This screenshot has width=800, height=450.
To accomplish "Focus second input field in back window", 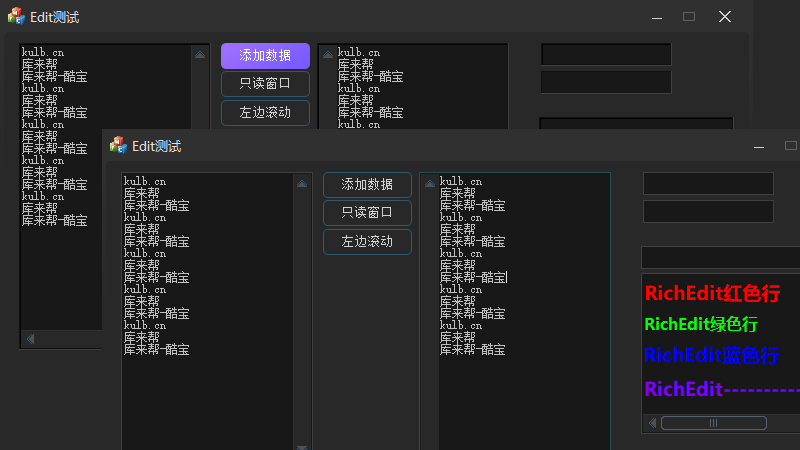I will pyautogui.click(x=606, y=82).
